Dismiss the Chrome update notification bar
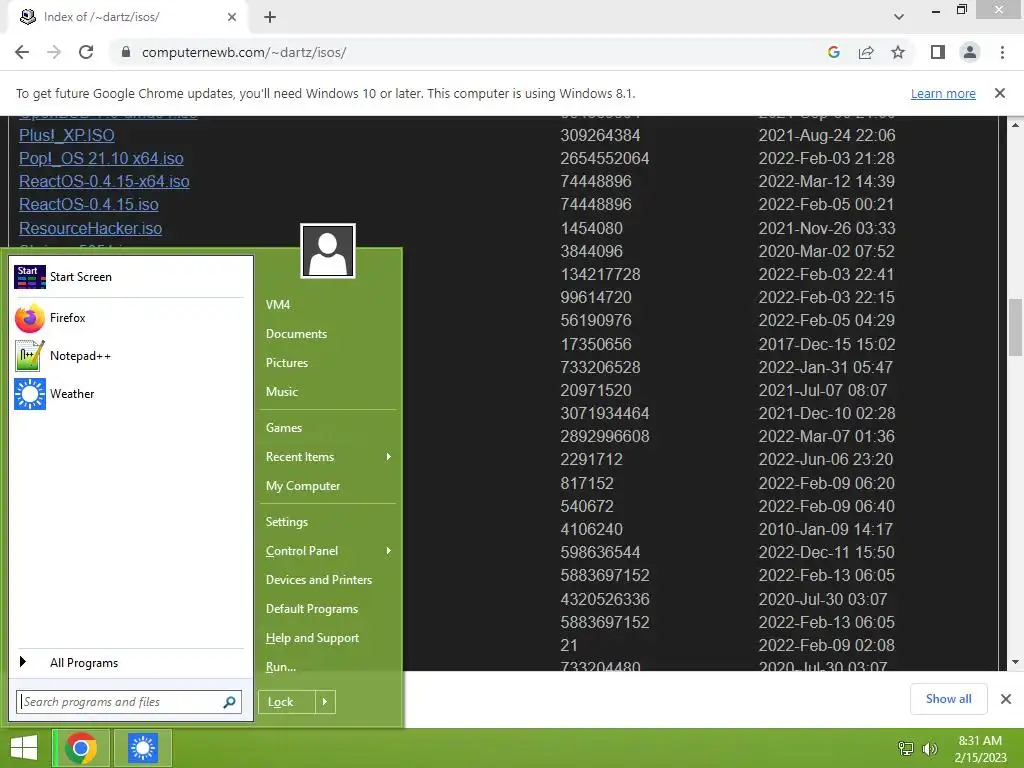 click(1000, 93)
